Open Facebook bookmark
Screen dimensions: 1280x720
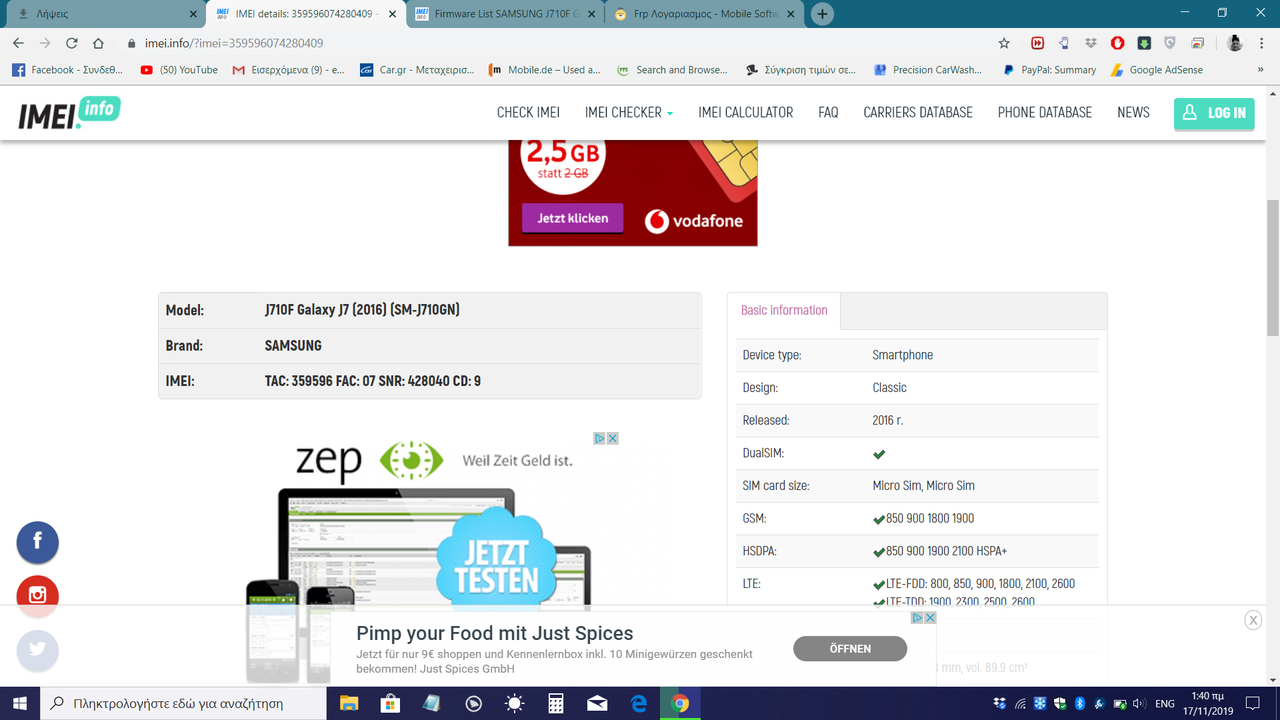66,70
